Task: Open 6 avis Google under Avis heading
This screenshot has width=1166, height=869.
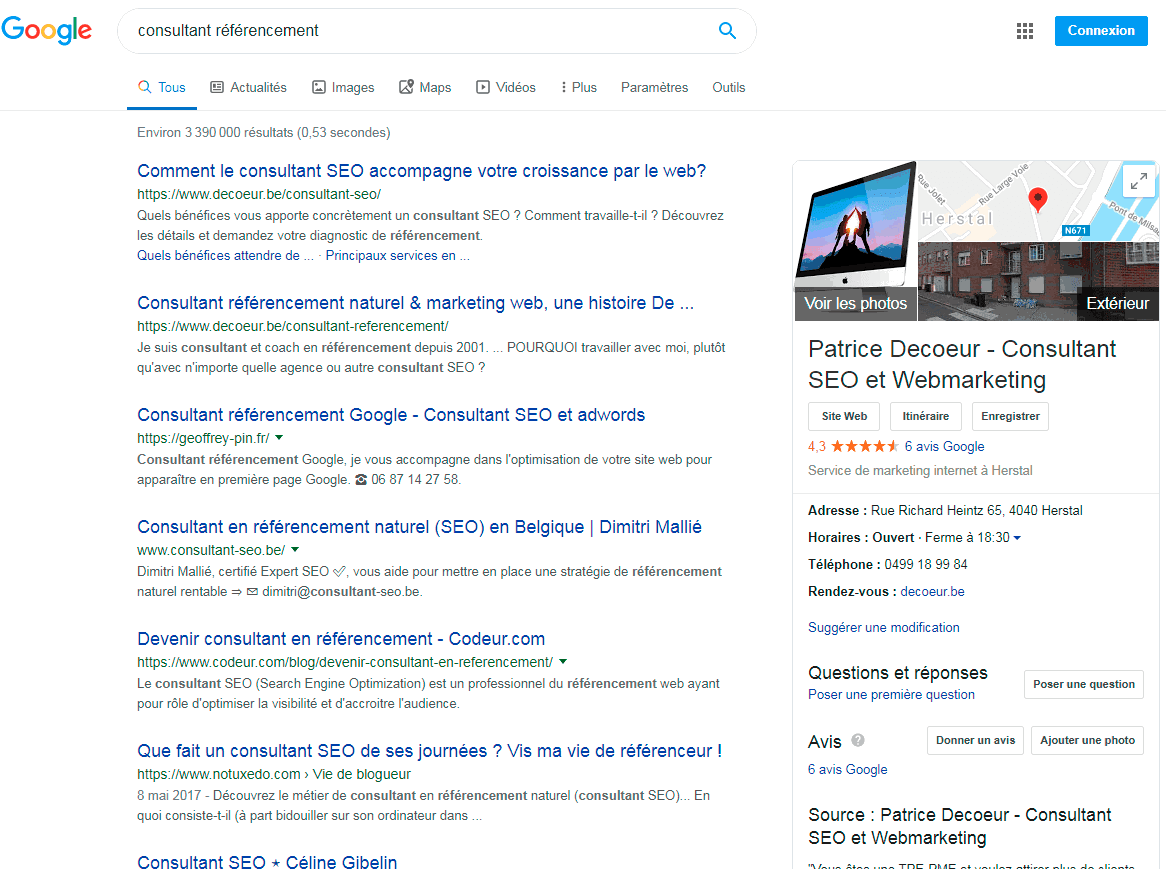Action: tap(848, 769)
